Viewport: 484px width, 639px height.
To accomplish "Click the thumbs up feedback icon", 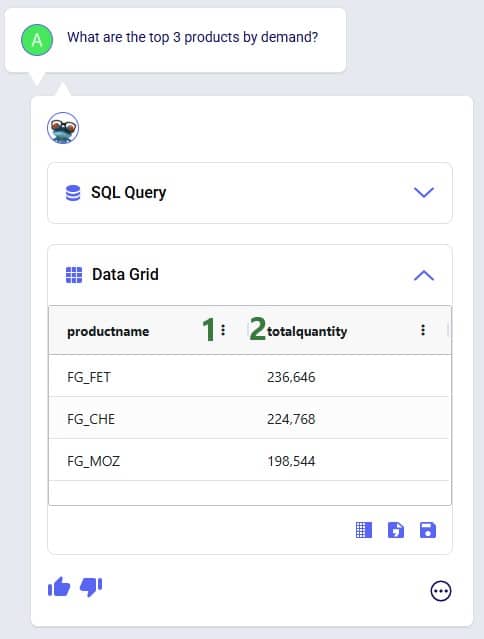I will (x=59, y=587).
